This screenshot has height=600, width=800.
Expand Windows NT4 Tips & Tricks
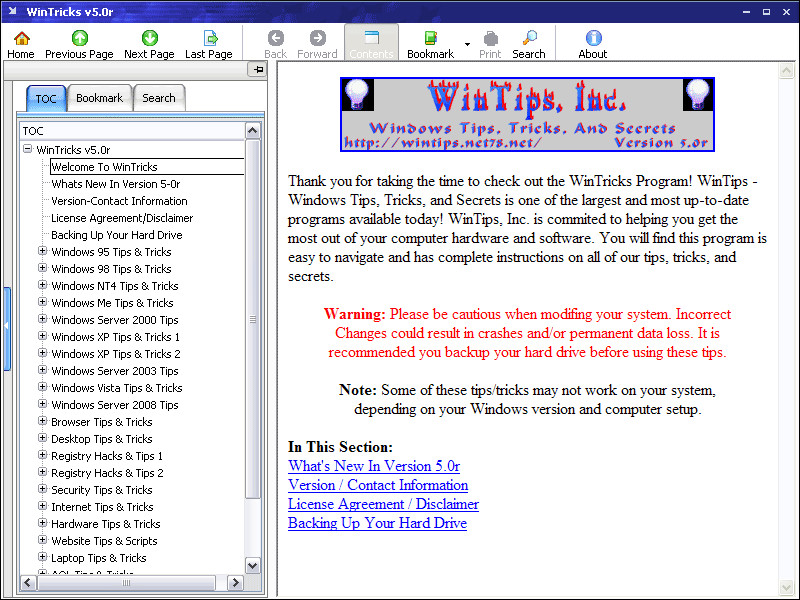click(x=43, y=285)
